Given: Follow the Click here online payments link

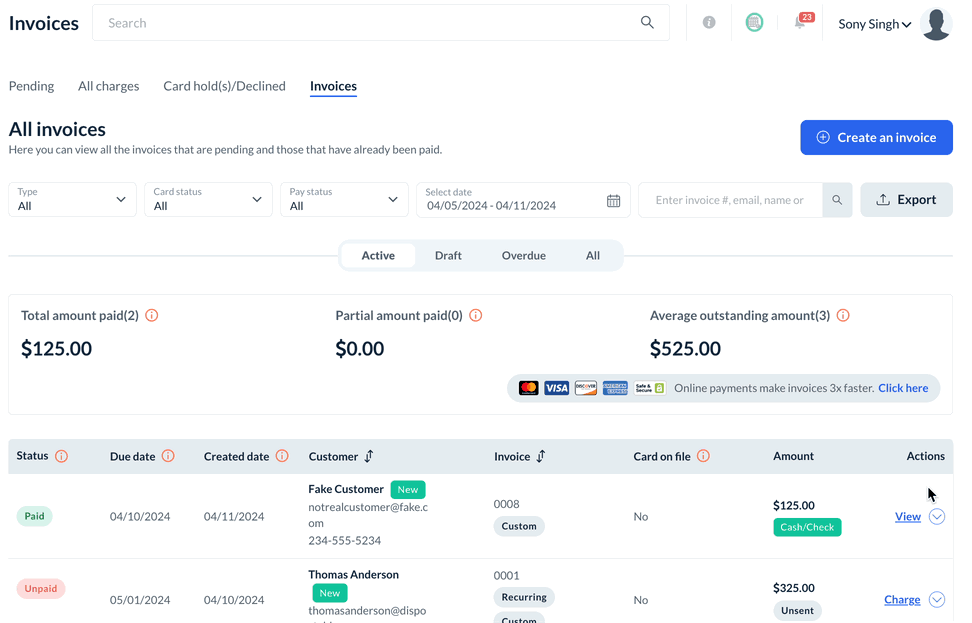Looking at the screenshot, I should 903,388.
